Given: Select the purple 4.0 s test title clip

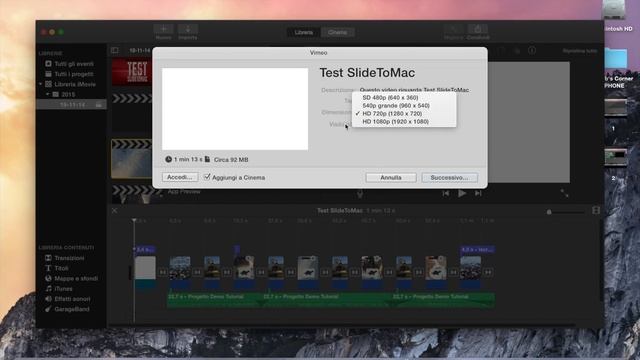Looking at the screenshot, I should point(477,249).
